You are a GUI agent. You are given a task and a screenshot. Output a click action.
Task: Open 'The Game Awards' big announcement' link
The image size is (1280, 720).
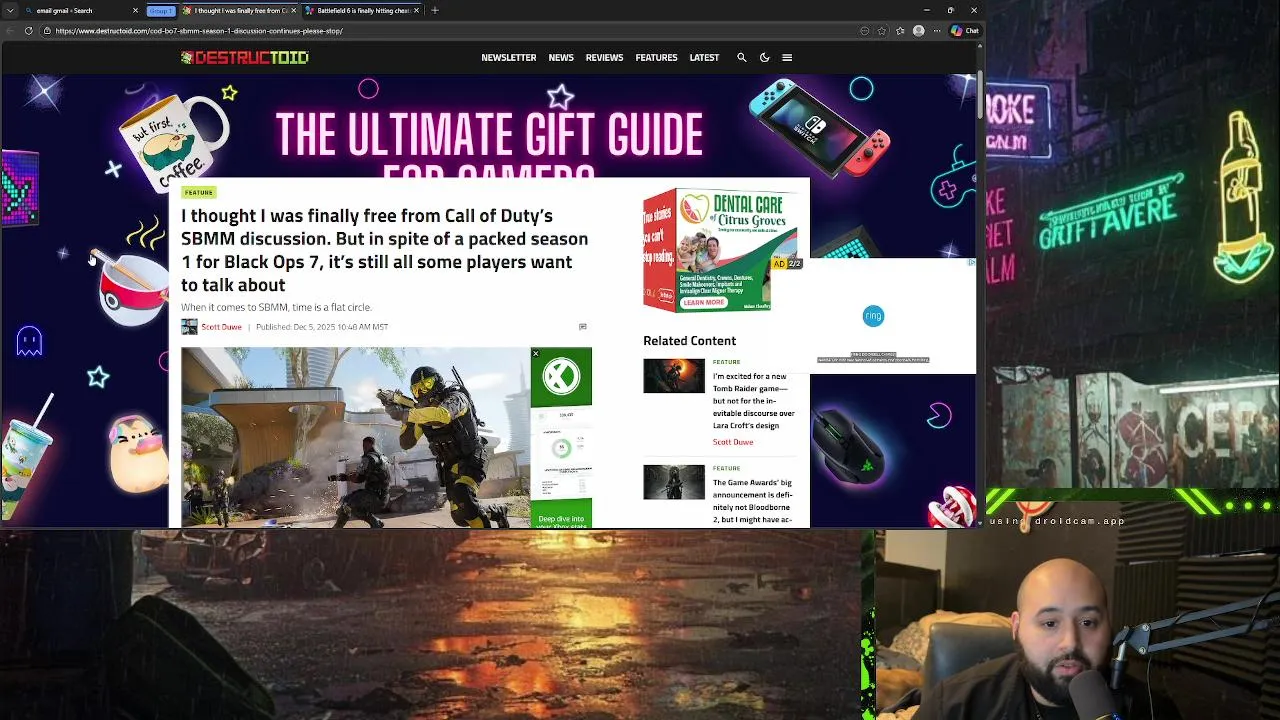click(753, 501)
